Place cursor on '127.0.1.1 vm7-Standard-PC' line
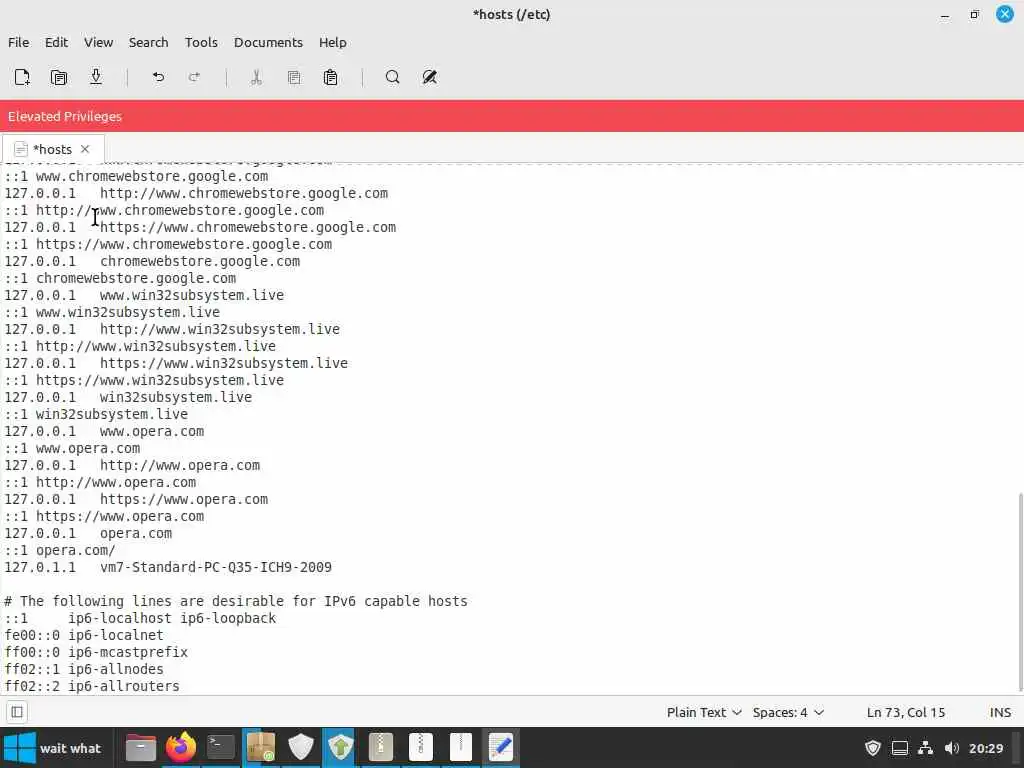Screen dimensions: 1024x768 [x=168, y=568]
